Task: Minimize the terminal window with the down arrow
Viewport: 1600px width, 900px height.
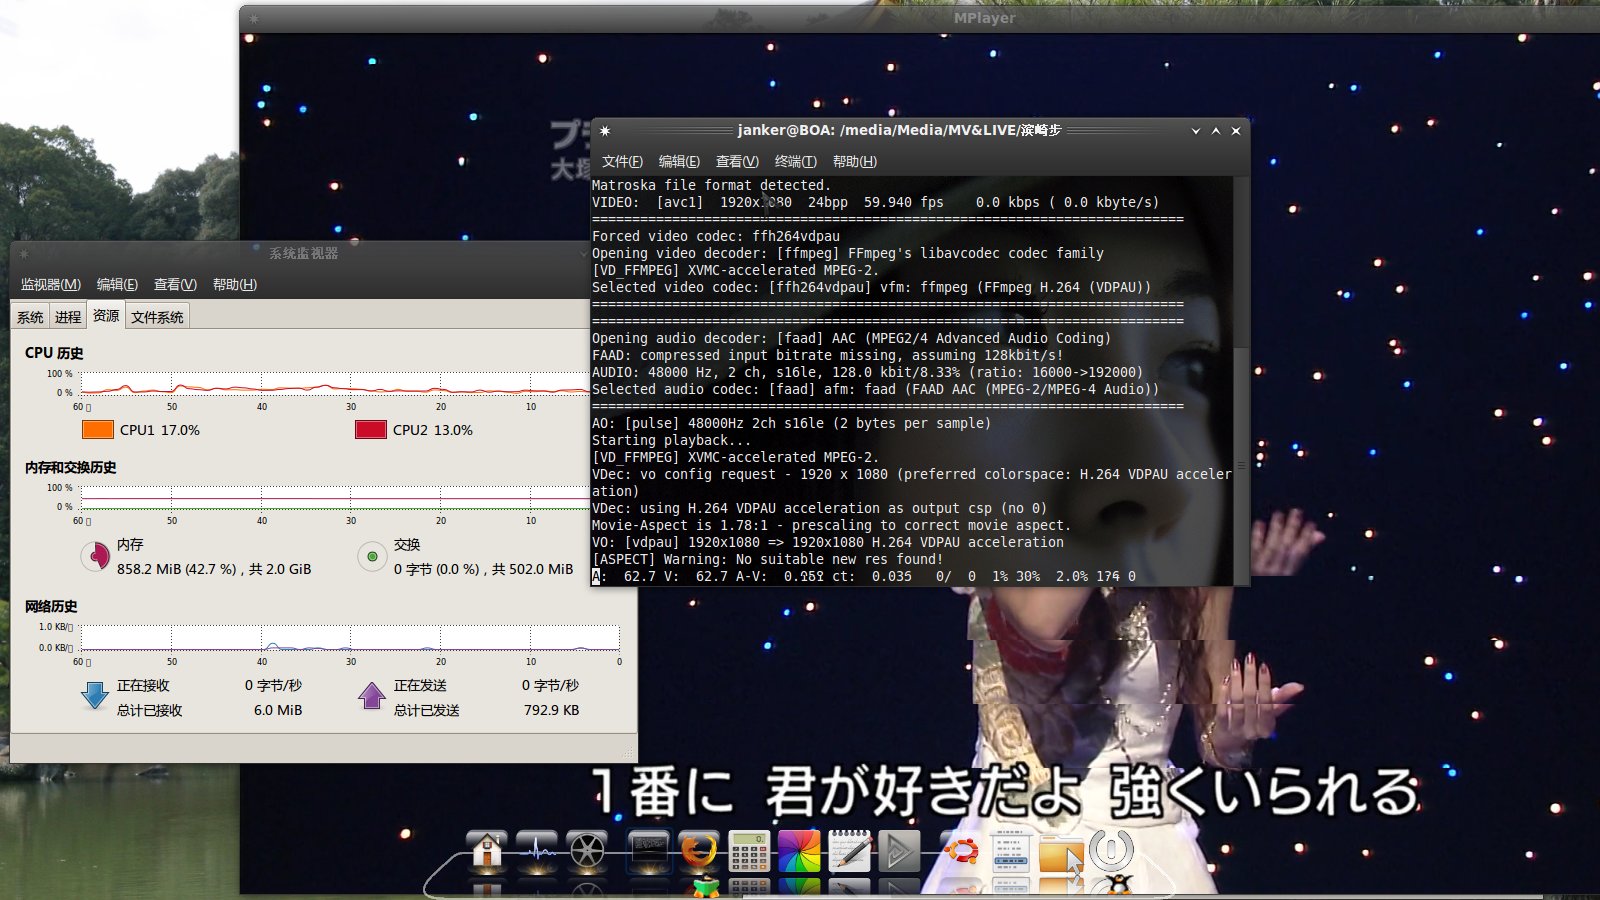Action: point(1196,131)
